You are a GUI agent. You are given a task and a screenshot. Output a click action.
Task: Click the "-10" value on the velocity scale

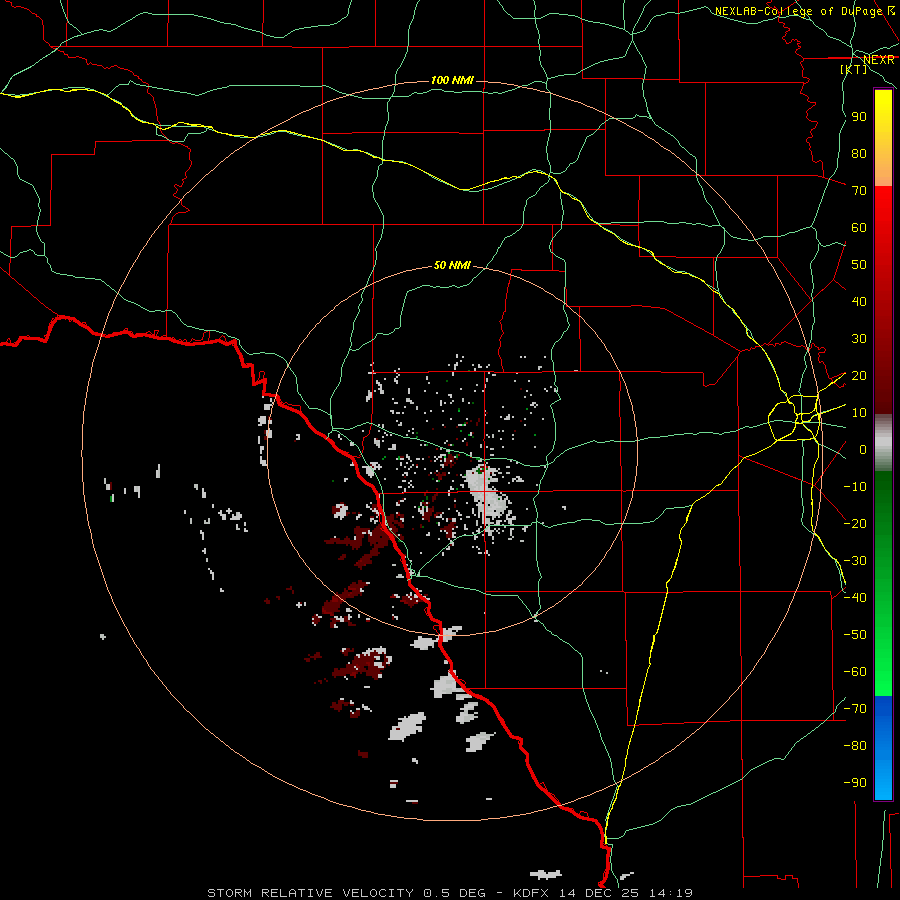tap(855, 487)
